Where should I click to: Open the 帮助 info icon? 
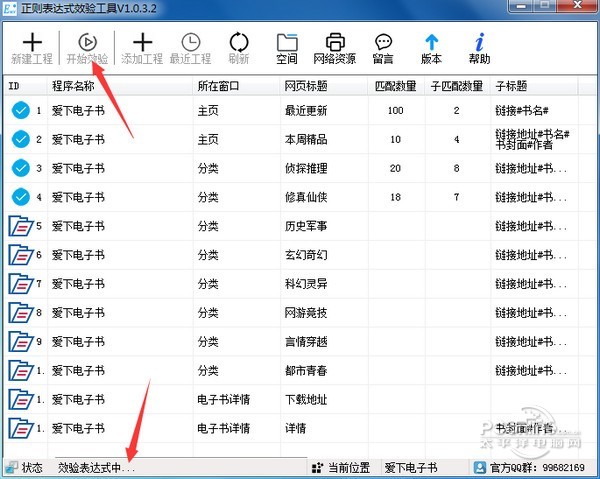click(x=479, y=42)
